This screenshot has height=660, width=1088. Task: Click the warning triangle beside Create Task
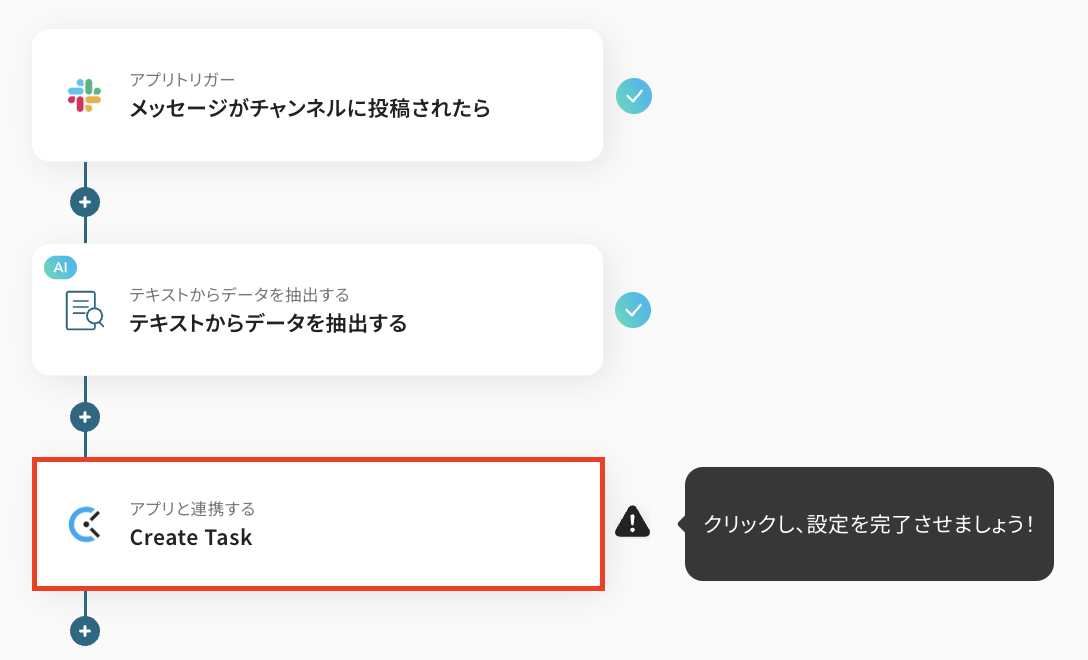click(x=632, y=521)
